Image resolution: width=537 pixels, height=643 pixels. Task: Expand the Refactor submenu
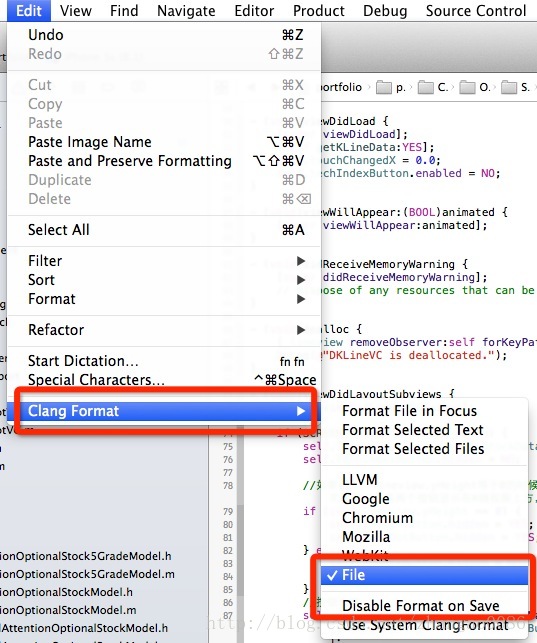[x=164, y=330]
